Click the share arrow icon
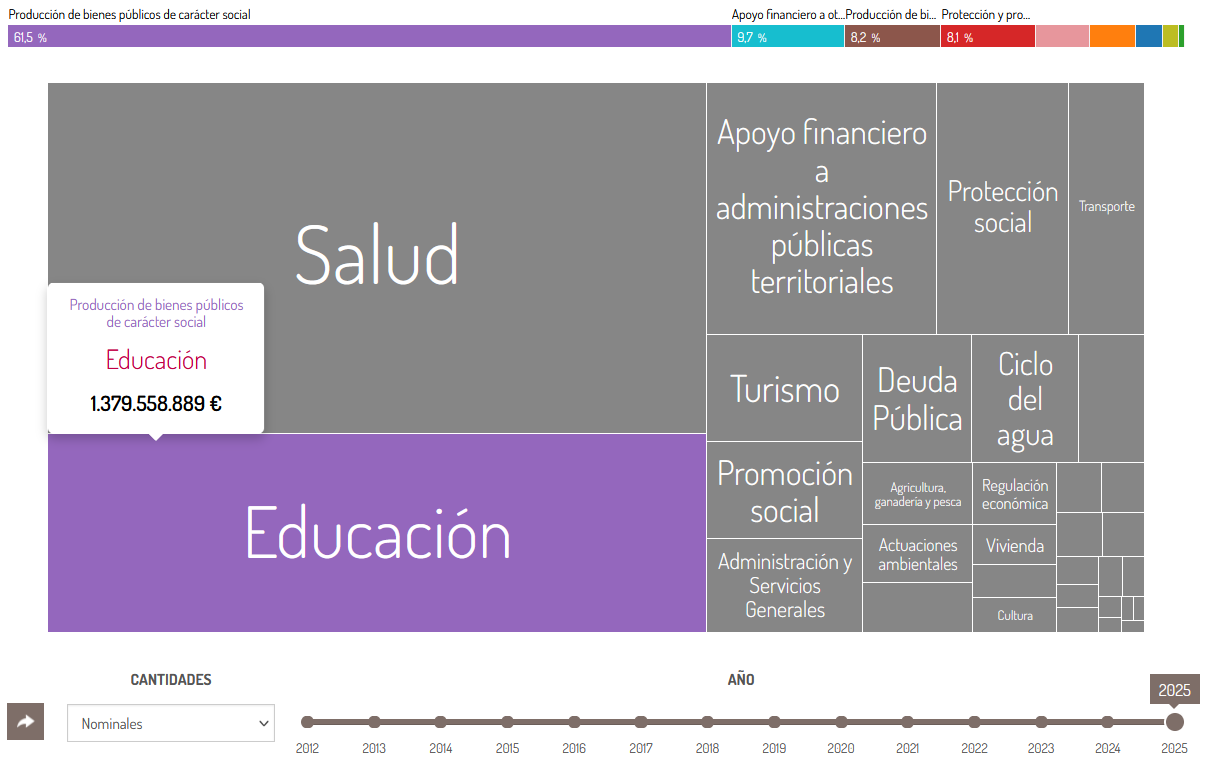Viewport: 1210px width, 769px height. click(x=25, y=721)
